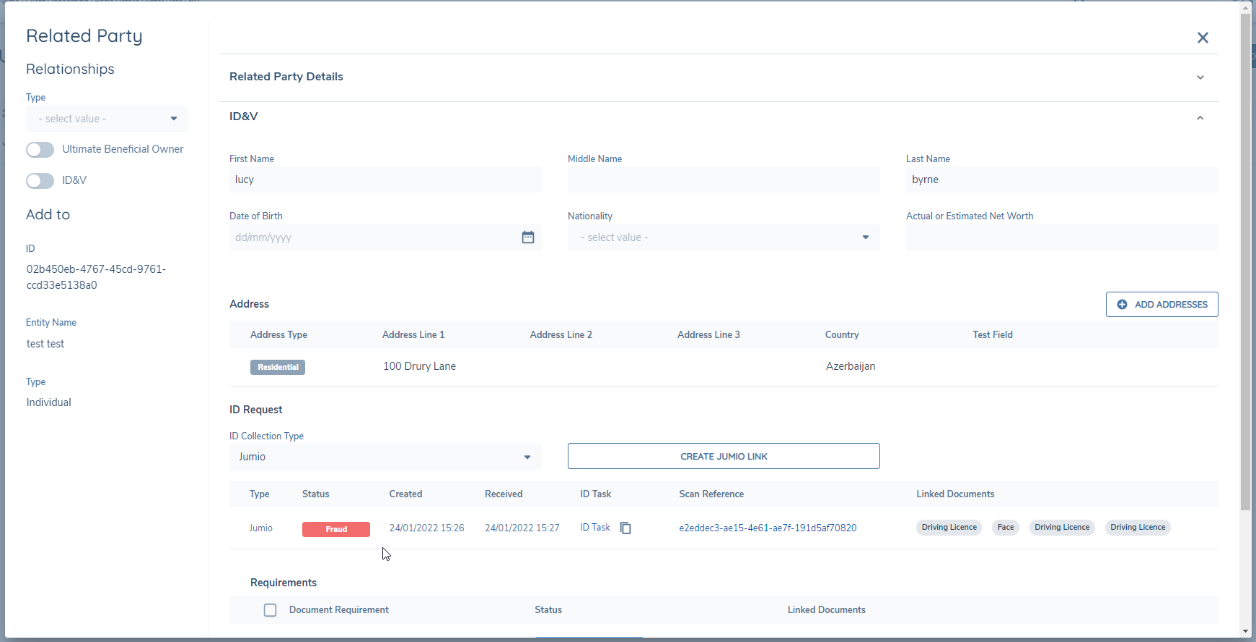Image resolution: width=1256 pixels, height=642 pixels.
Task: Click the Residential address type badge
Action: (x=277, y=366)
